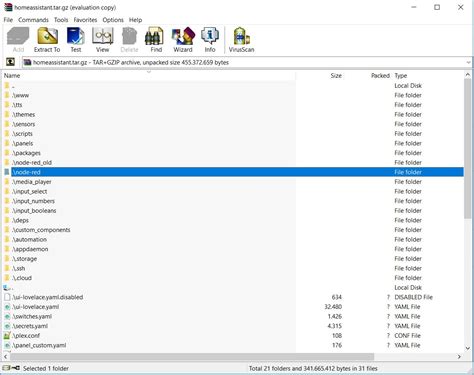Start VirusScan on the archive
The image size is (474, 375).
click(x=242, y=40)
